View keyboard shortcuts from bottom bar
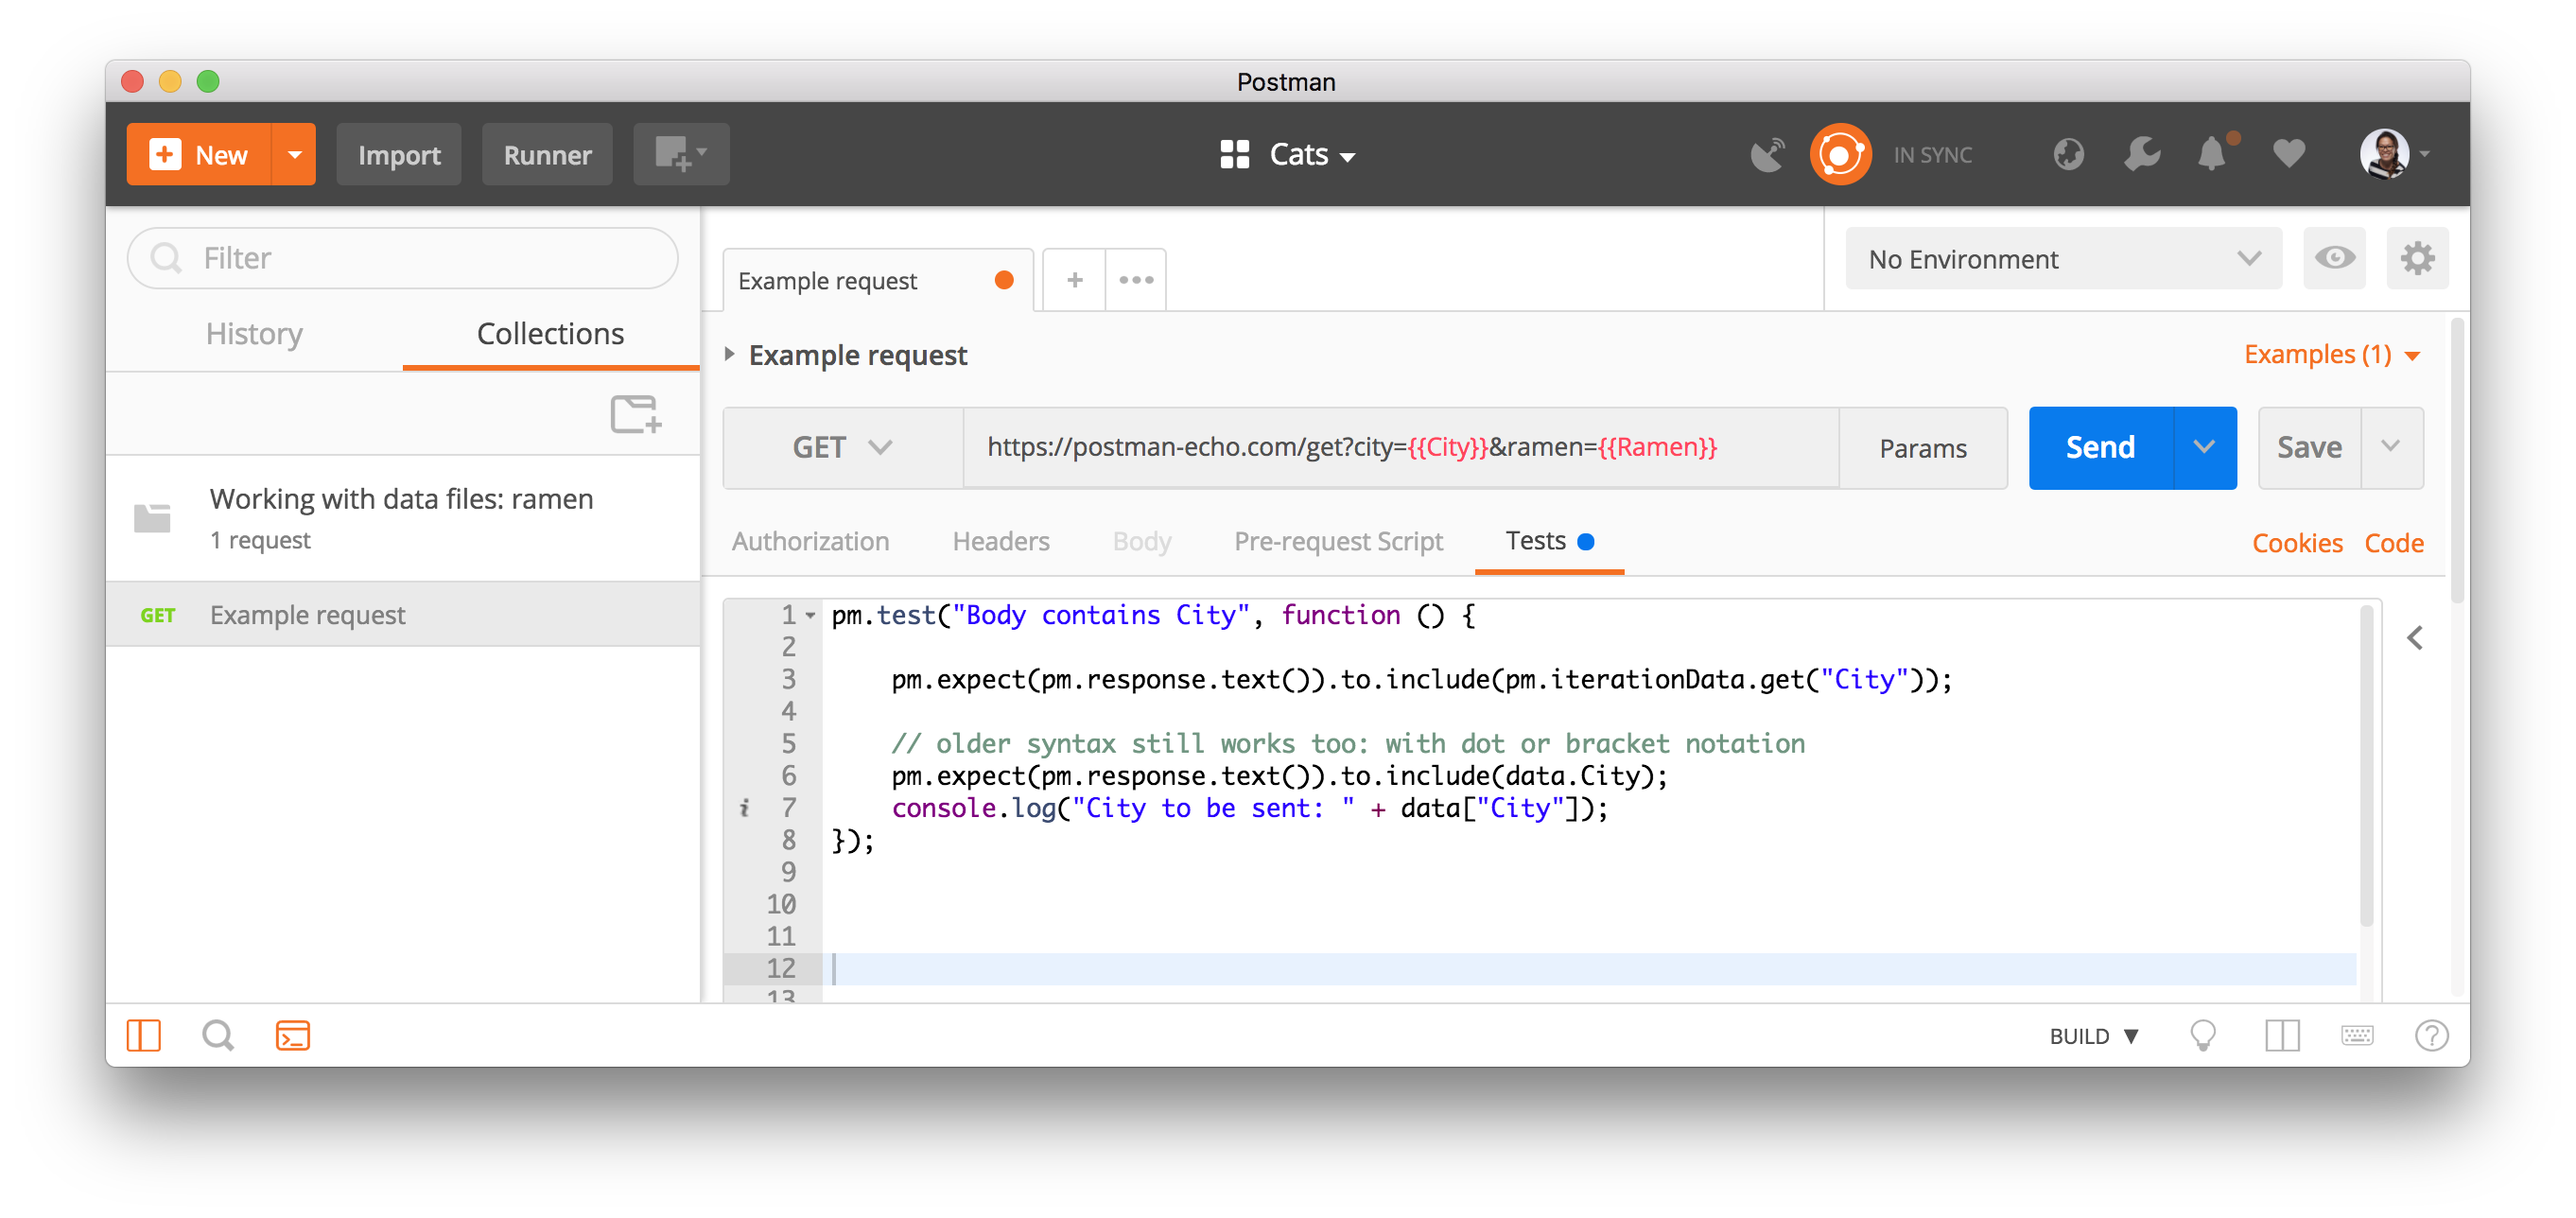The width and height of the screenshot is (2576, 1218). coord(2357,1036)
